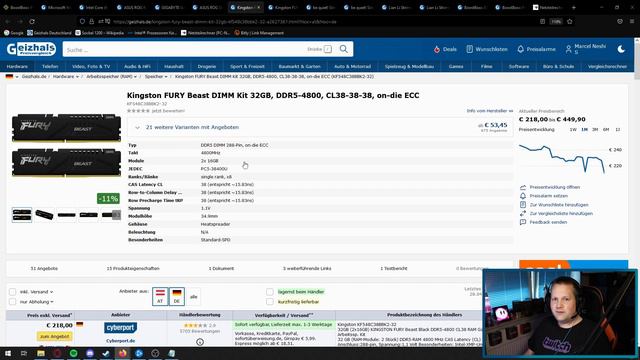Viewport: 640px width, 360px height.
Task: Enable kurzfristig lieferbar checkbox
Action: (x=270, y=302)
